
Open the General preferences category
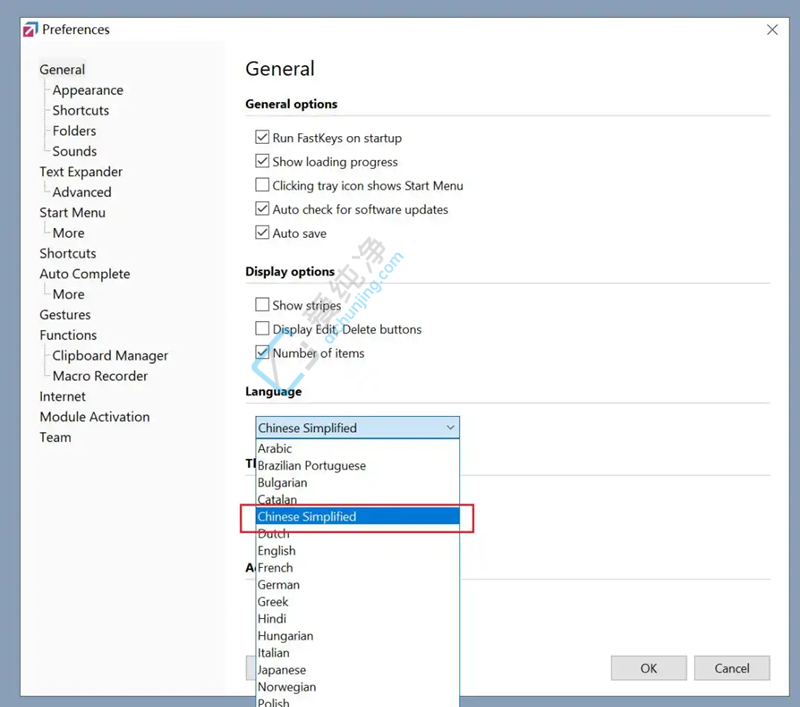pos(62,69)
